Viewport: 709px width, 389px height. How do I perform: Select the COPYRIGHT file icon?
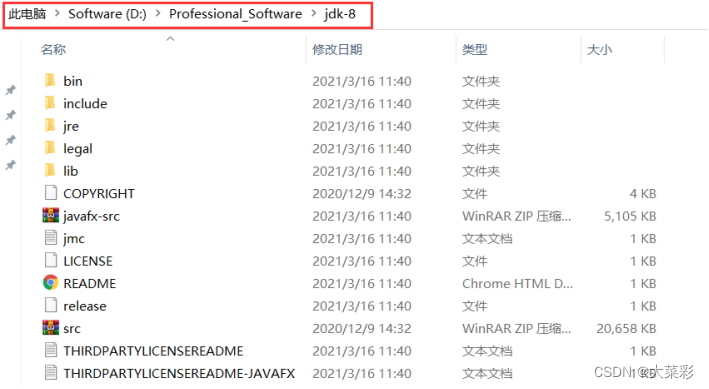pyautogui.click(x=51, y=193)
